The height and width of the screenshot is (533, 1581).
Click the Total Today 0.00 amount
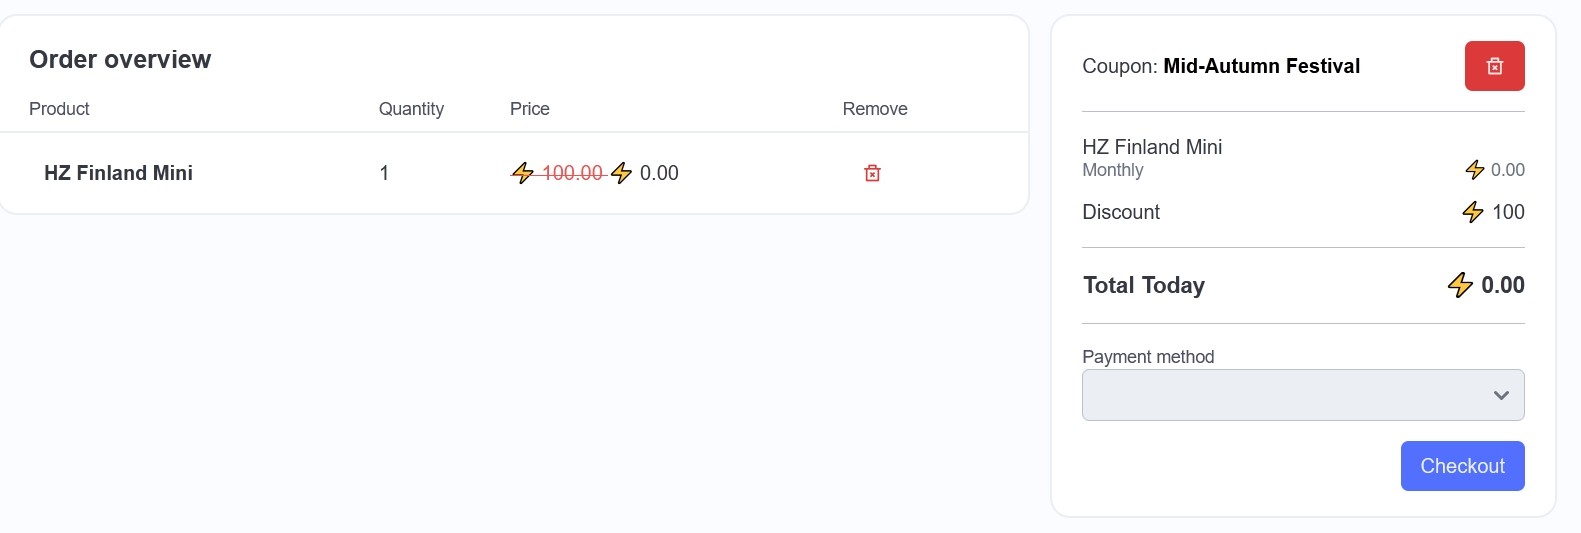click(x=1502, y=285)
